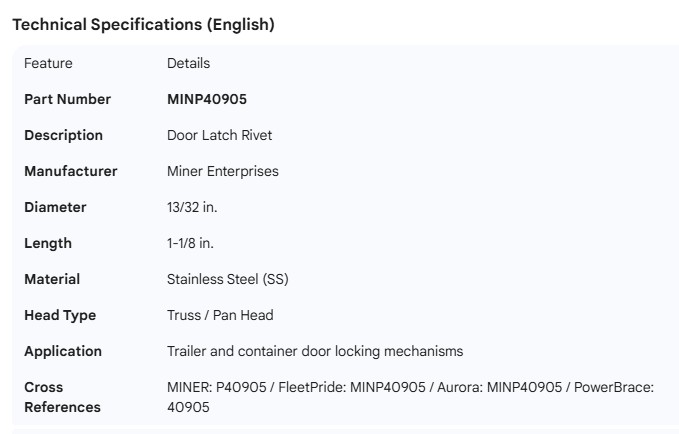Click the Feature column header

(48, 63)
